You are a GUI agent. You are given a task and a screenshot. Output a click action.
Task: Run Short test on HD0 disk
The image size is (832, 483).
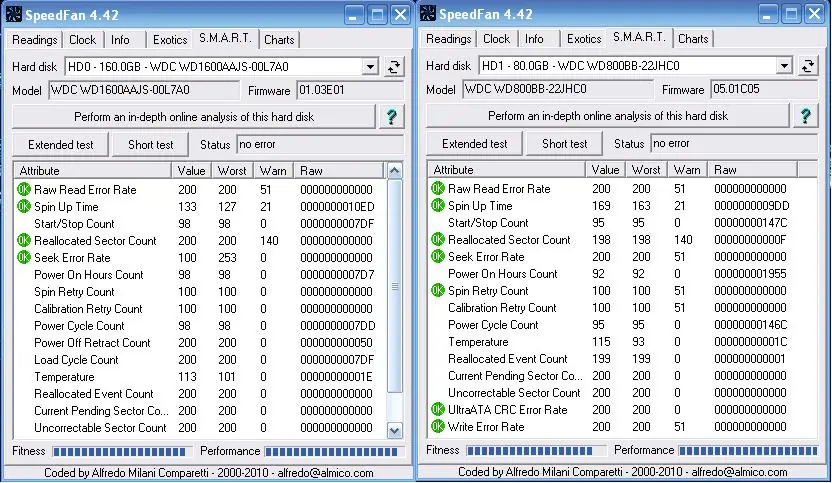click(151, 144)
